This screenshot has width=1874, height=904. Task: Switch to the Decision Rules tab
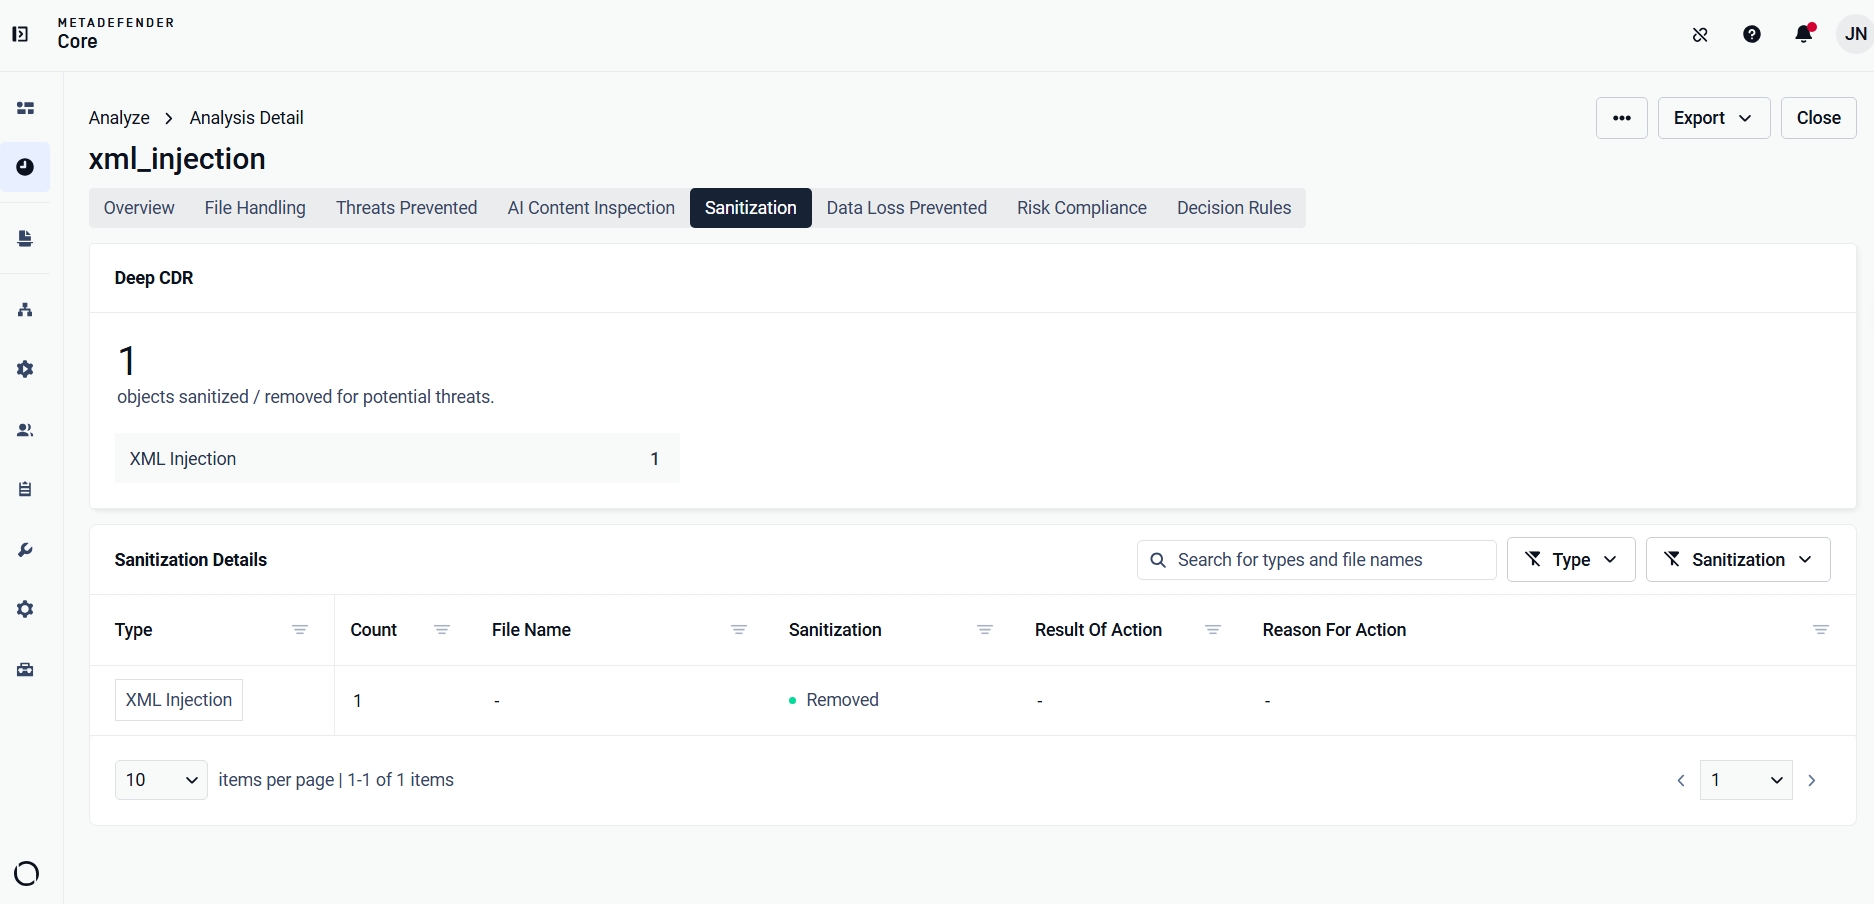click(x=1234, y=208)
